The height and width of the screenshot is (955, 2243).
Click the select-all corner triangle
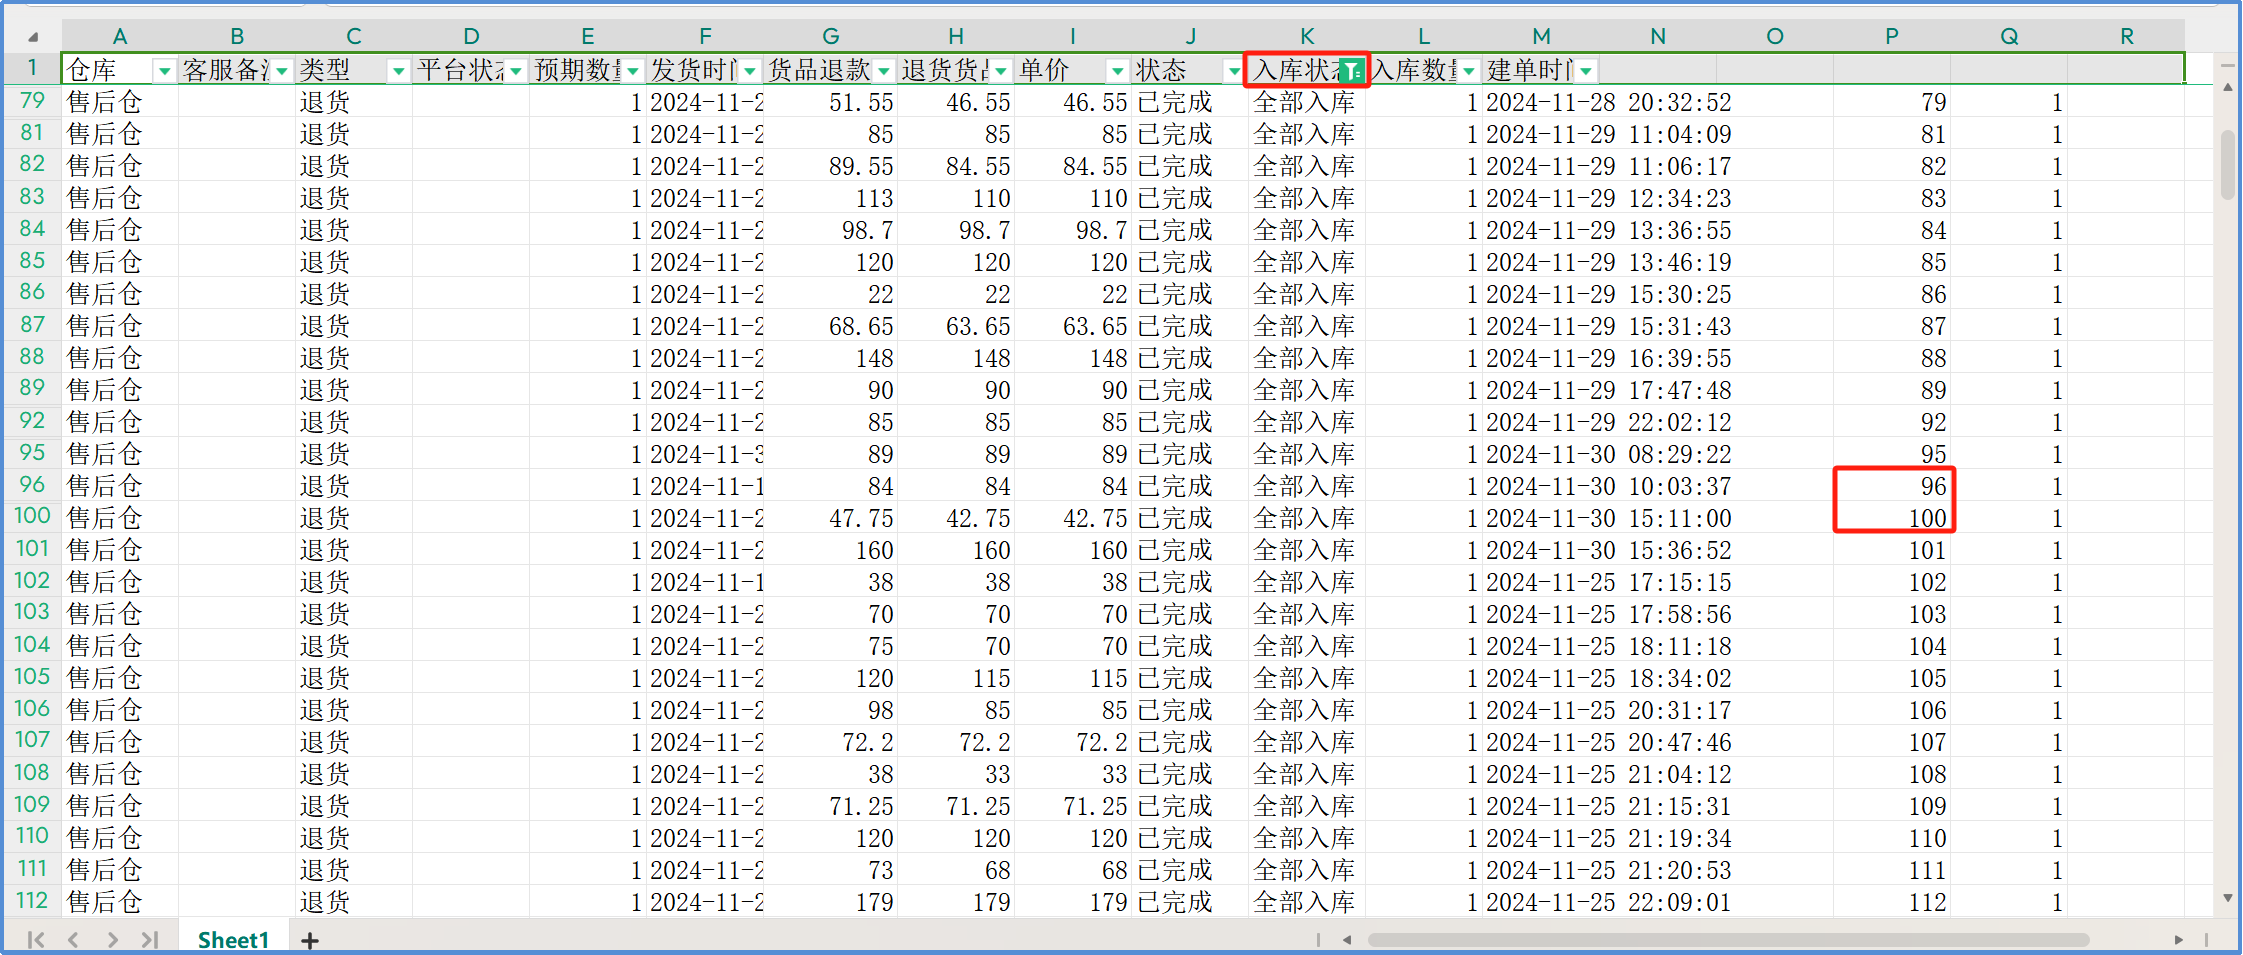33,37
